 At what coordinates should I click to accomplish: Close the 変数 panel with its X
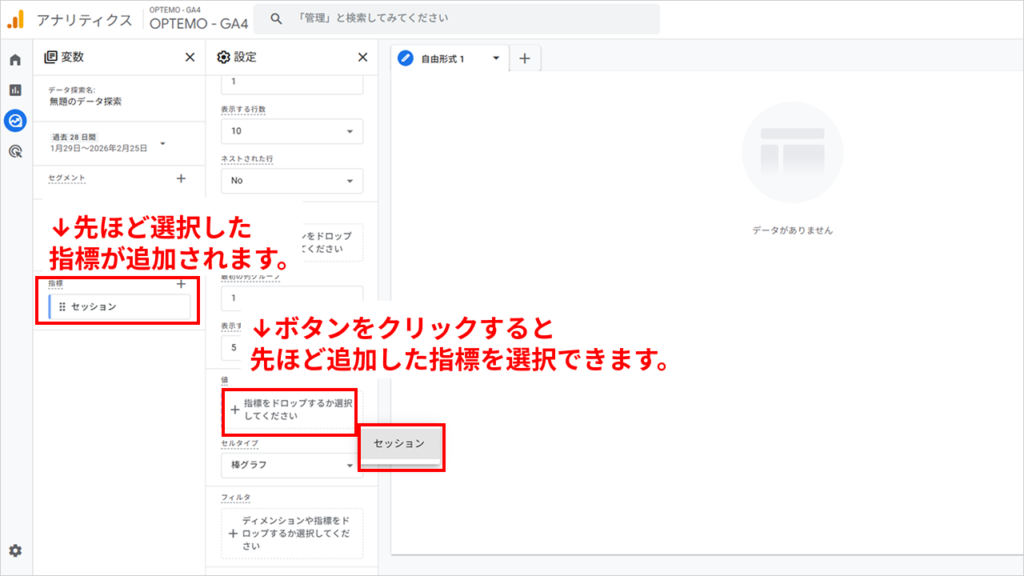coord(188,59)
